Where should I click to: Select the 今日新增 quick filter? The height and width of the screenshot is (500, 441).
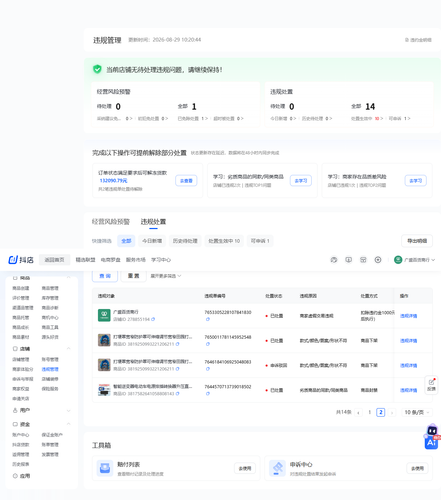(x=152, y=241)
